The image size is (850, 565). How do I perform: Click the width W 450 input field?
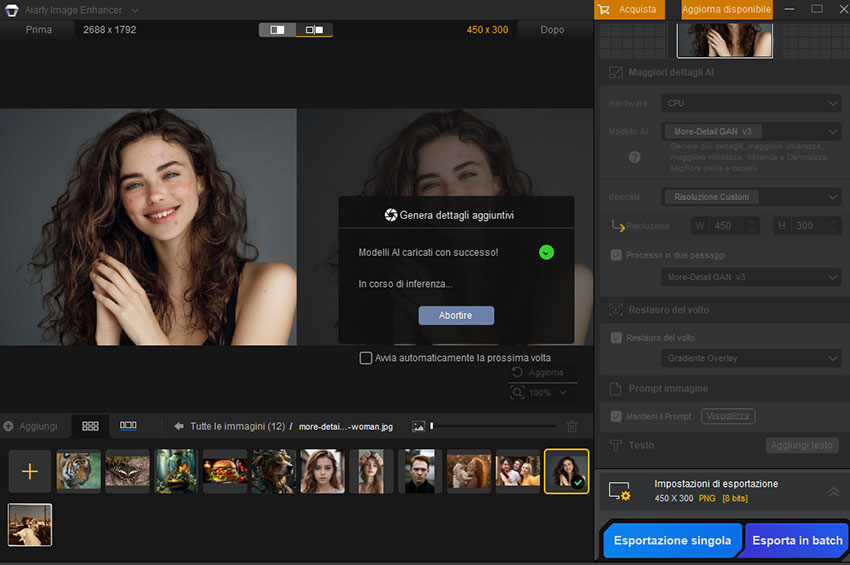pos(725,226)
